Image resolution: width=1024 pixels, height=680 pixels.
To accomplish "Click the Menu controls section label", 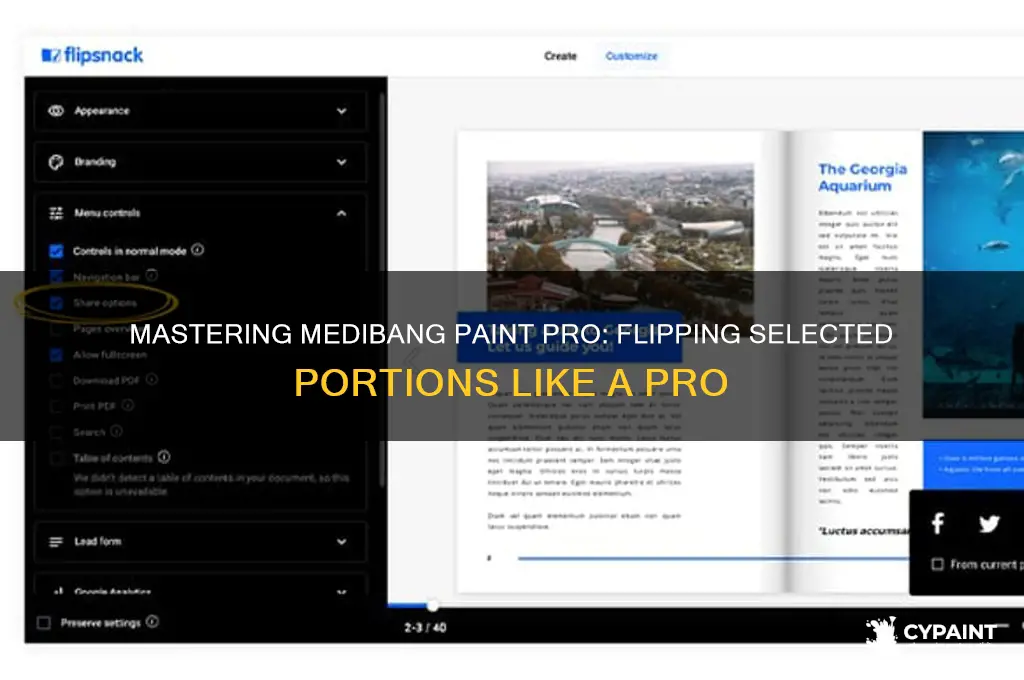I will [x=107, y=213].
